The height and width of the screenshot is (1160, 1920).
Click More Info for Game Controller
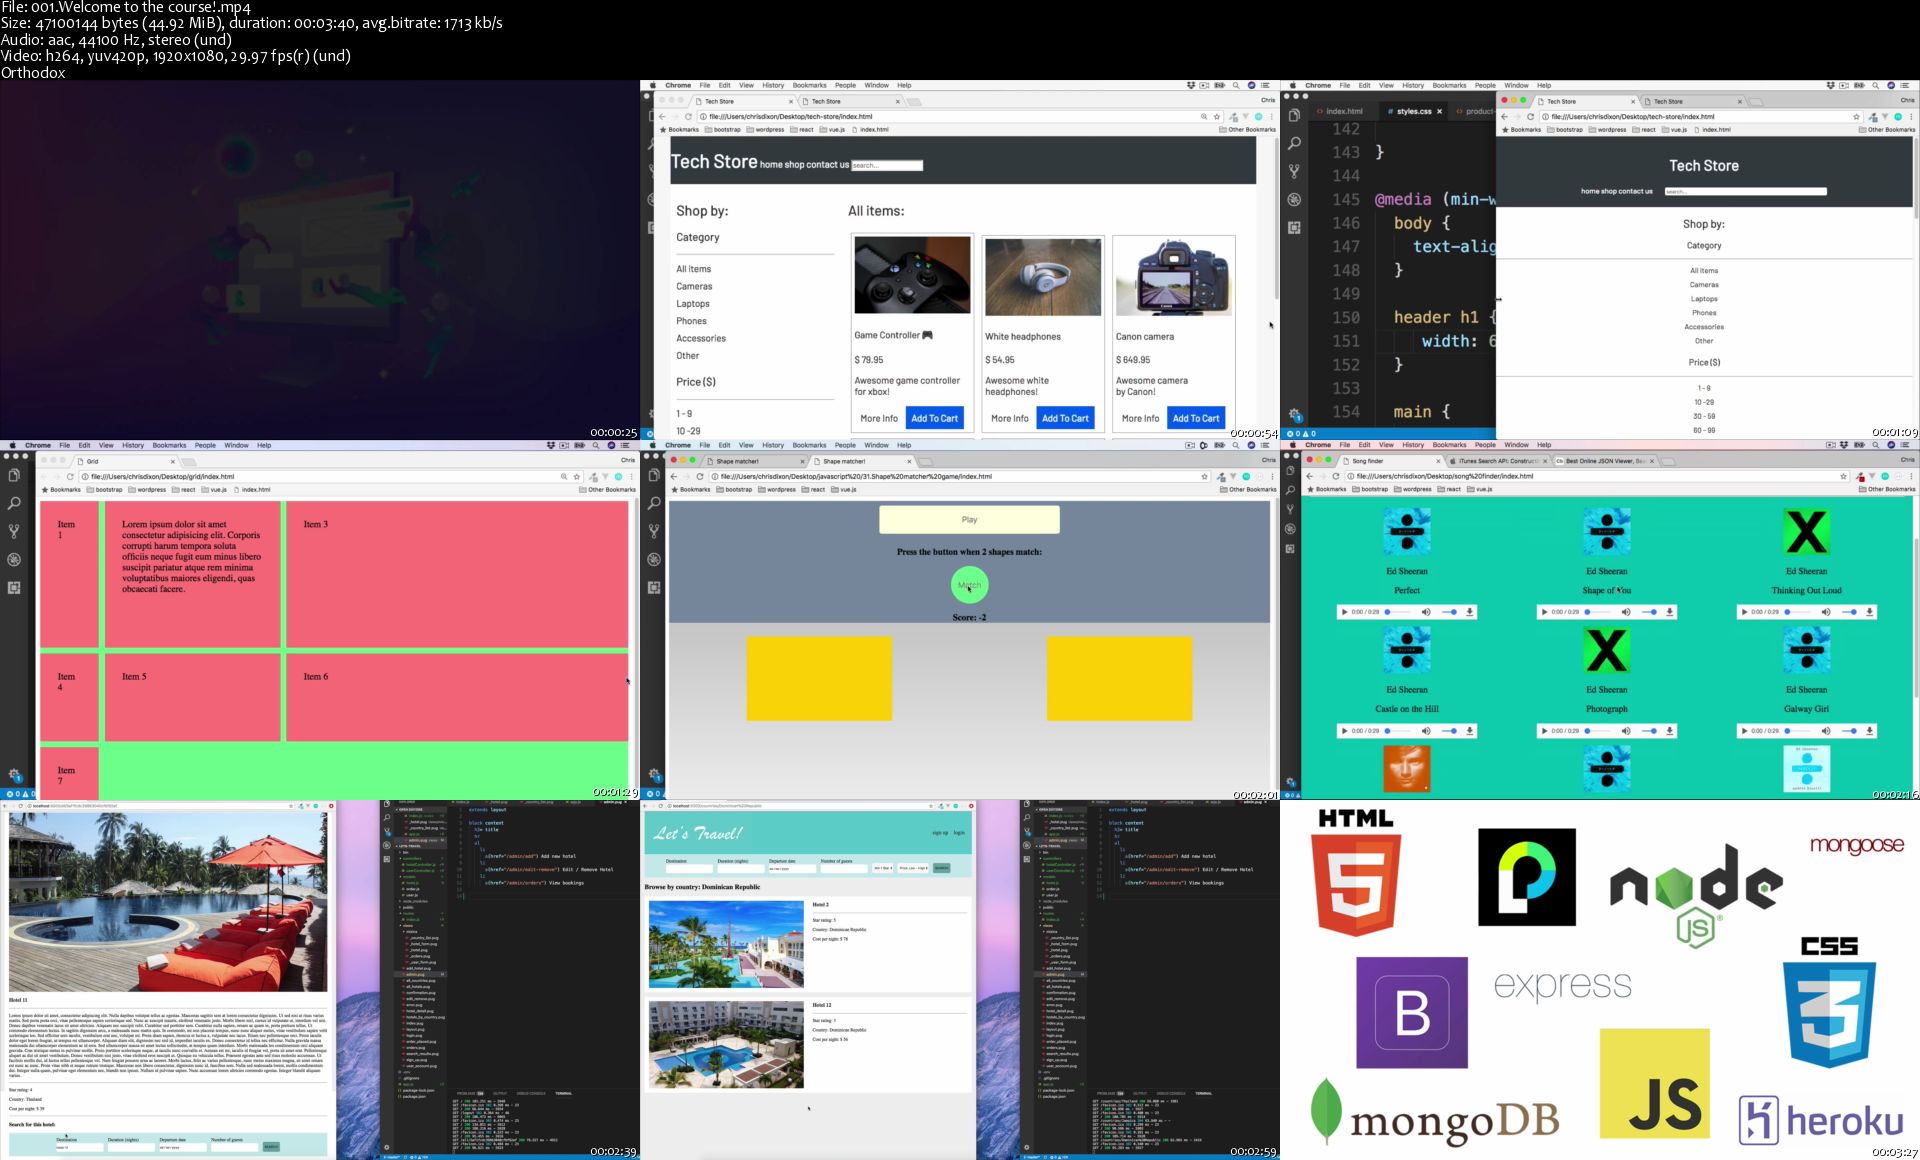[x=879, y=418]
